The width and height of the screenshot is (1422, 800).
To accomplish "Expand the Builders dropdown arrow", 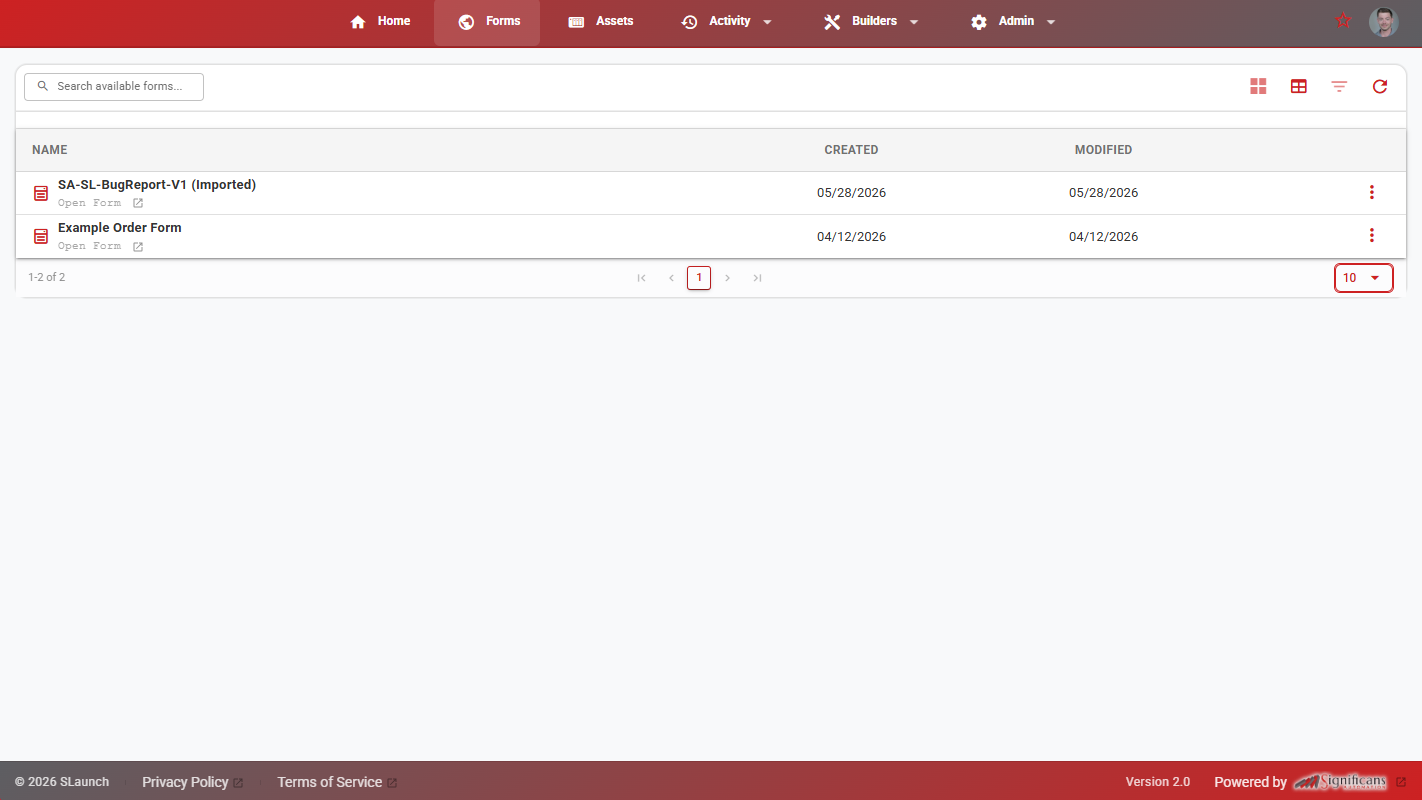I will click(x=914, y=22).
